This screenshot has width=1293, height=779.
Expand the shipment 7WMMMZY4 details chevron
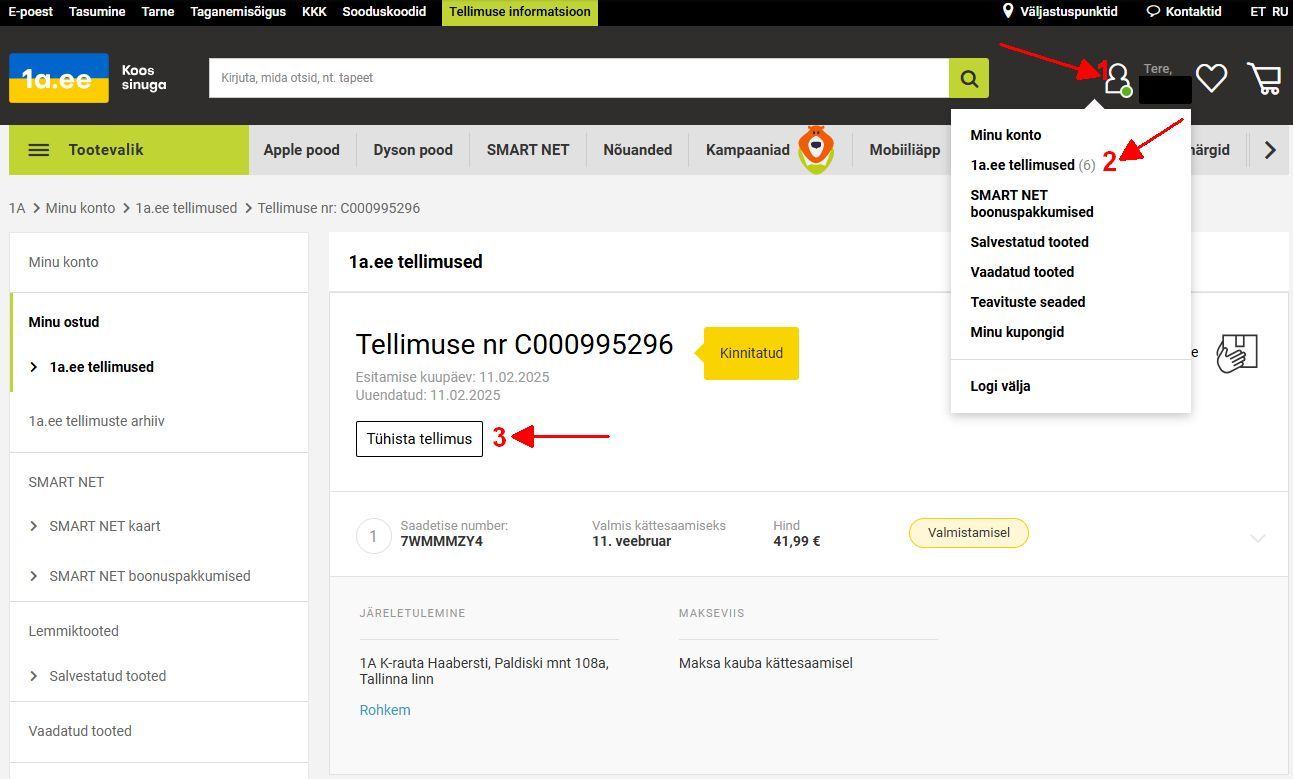[x=1258, y=538]
